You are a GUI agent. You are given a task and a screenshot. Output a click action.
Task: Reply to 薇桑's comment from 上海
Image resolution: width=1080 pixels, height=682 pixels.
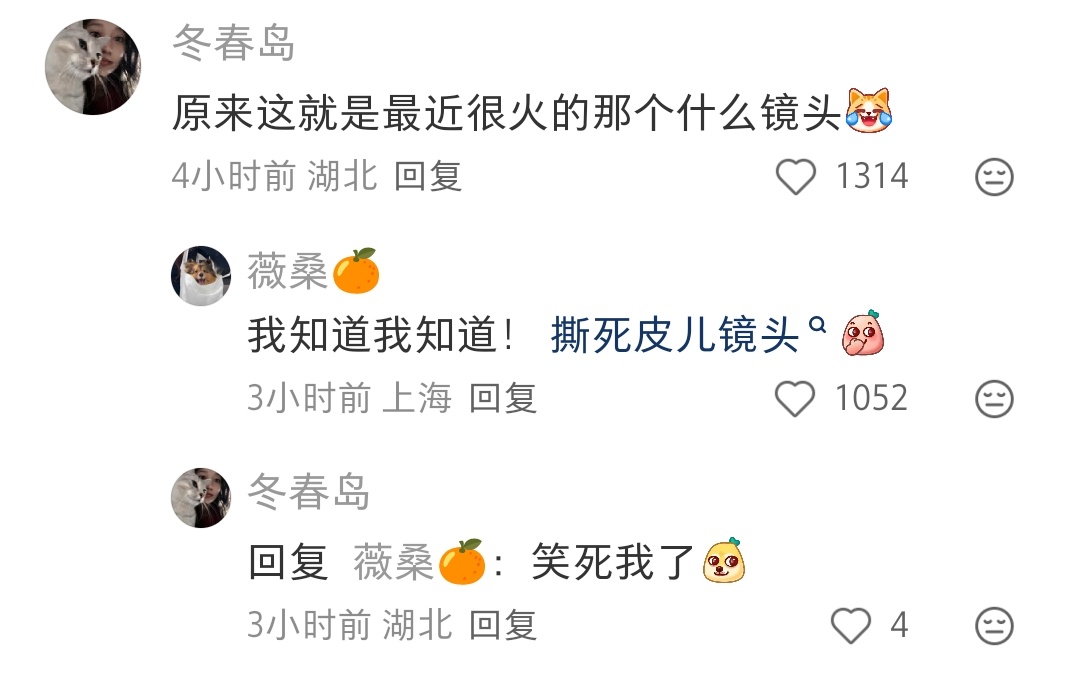(x=503, y=398)
